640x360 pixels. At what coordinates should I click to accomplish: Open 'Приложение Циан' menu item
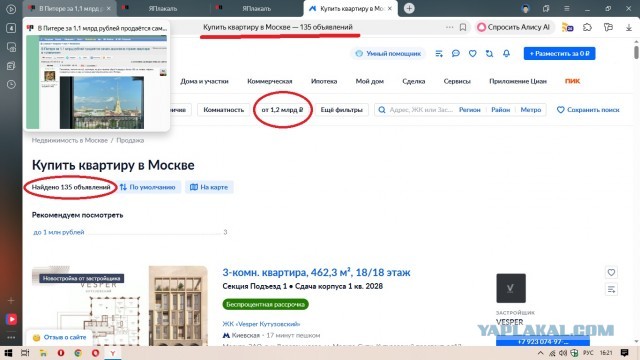(518, 81)
